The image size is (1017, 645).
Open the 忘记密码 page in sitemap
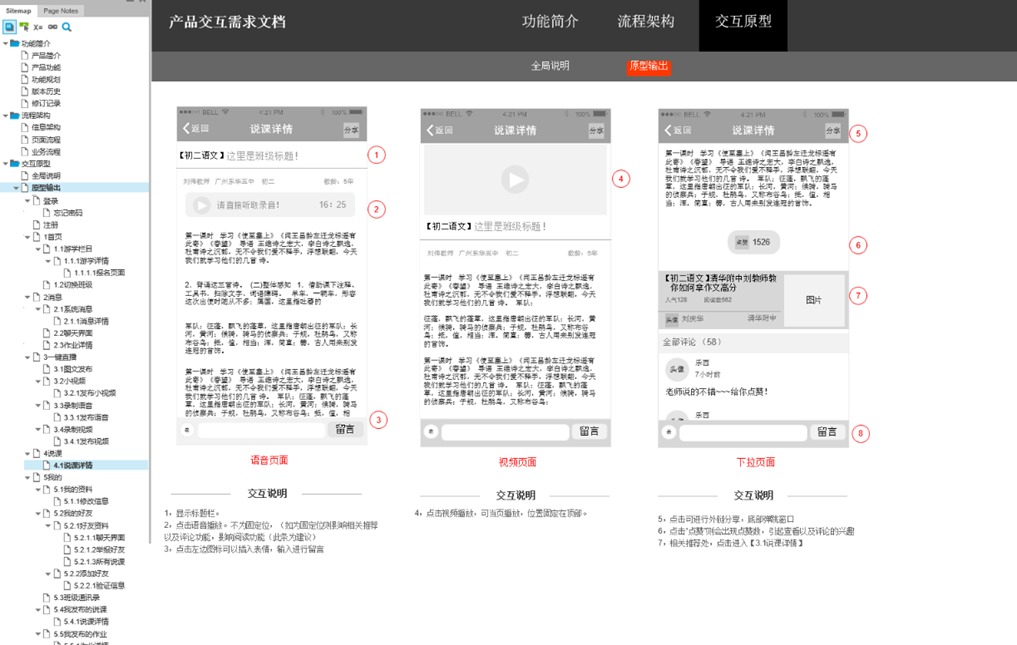pos(67,212)
